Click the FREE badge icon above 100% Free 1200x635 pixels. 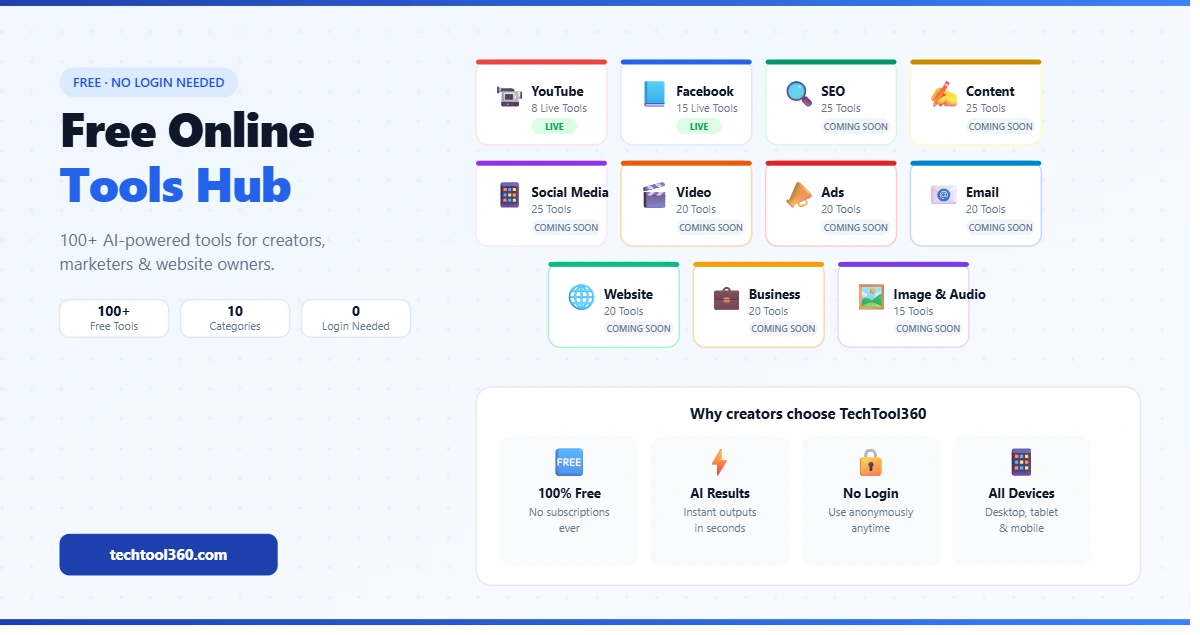click(x=569, y=462)
